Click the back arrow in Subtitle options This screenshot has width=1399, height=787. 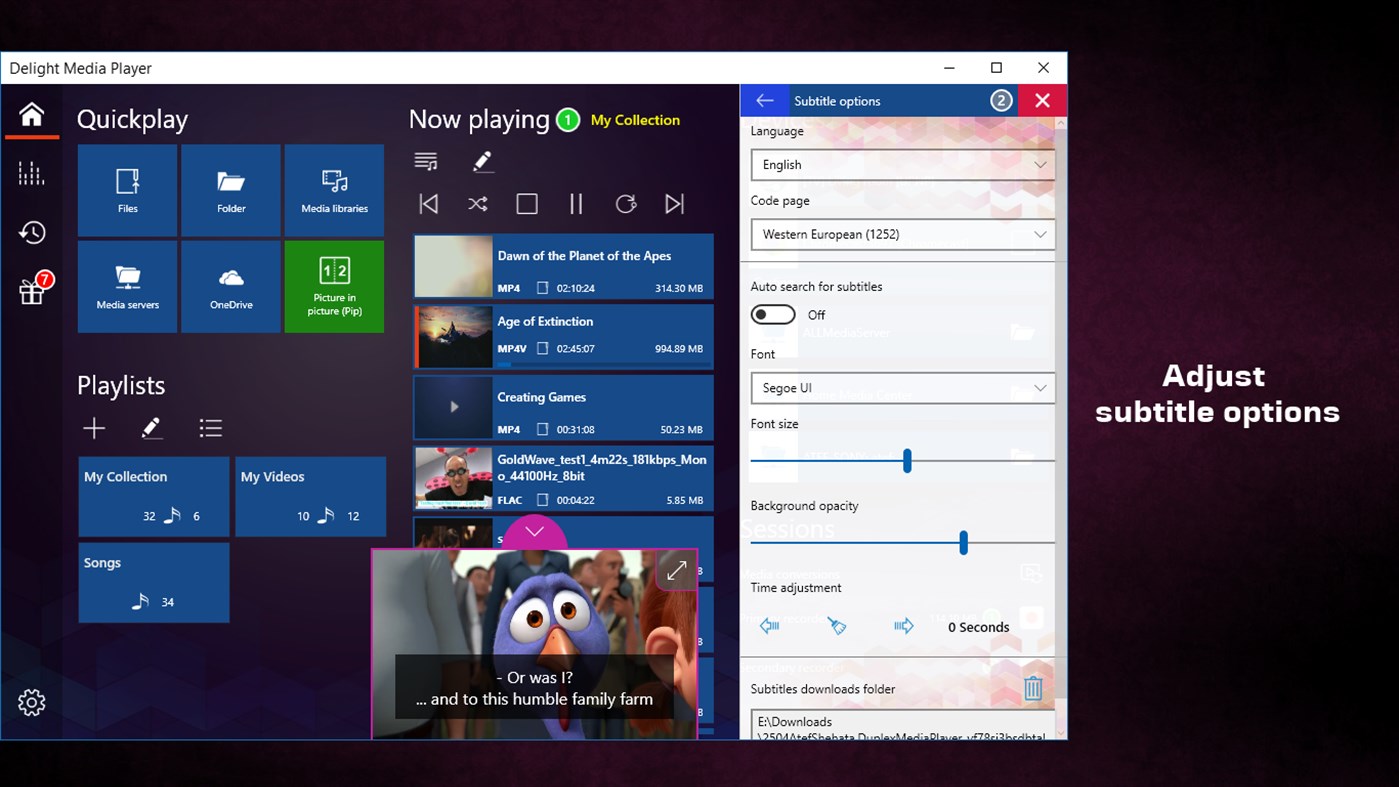click(765, 100)
